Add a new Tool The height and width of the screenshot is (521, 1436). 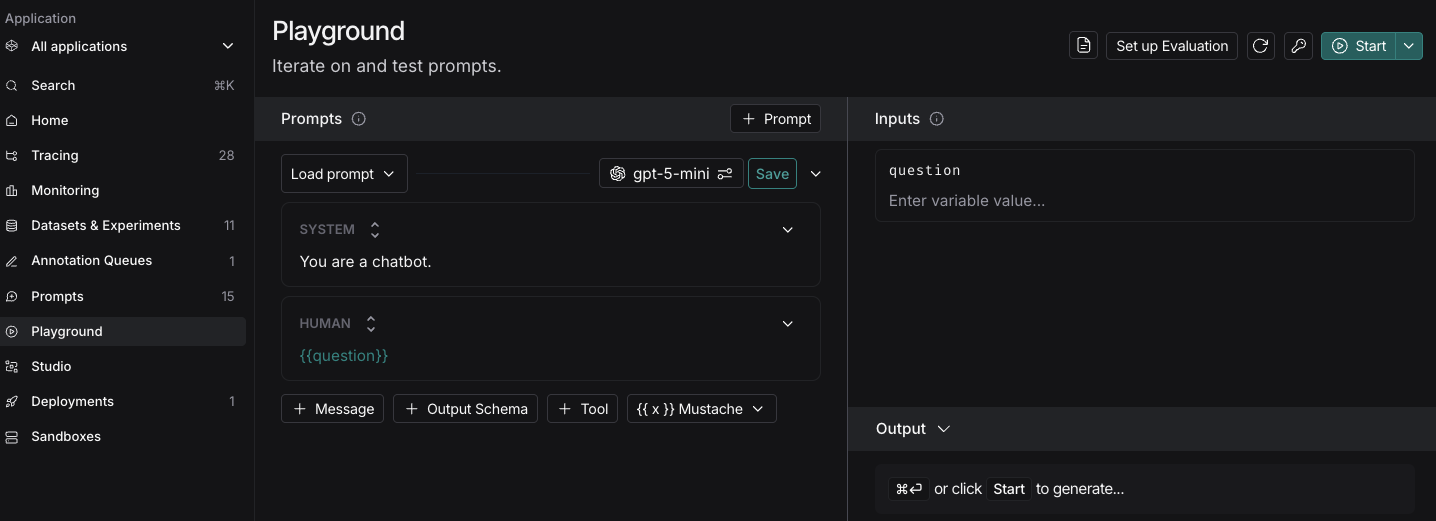coord(582,409)
